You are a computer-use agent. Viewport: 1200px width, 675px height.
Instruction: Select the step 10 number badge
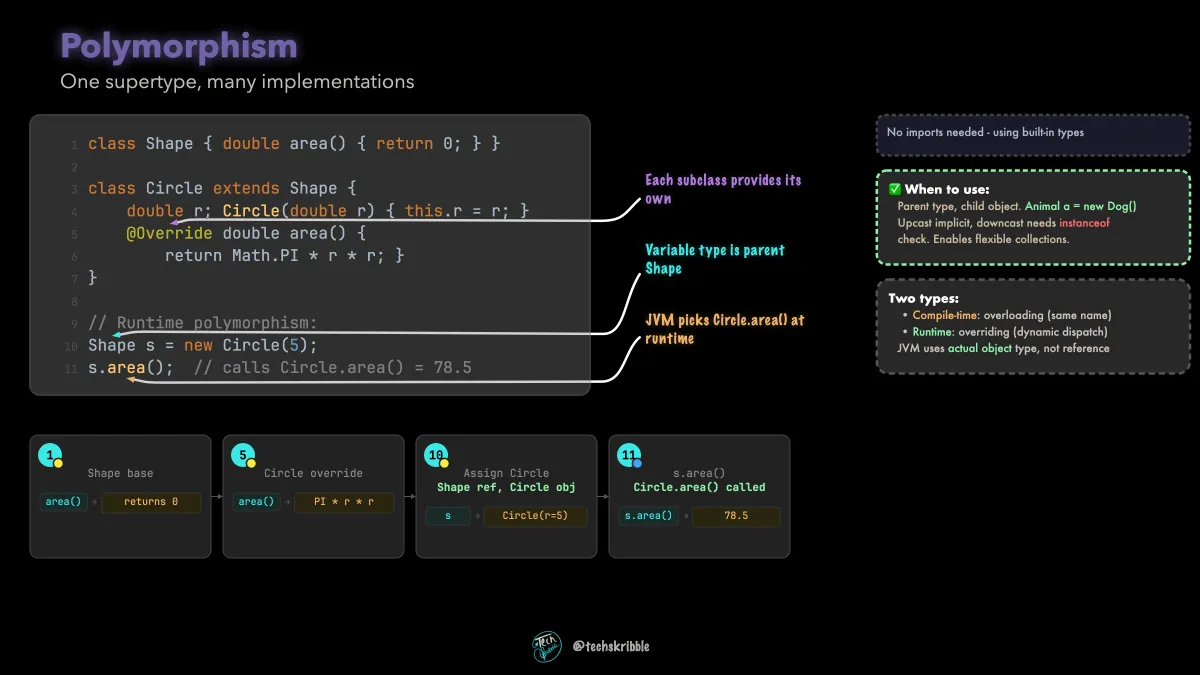(436, 455)
